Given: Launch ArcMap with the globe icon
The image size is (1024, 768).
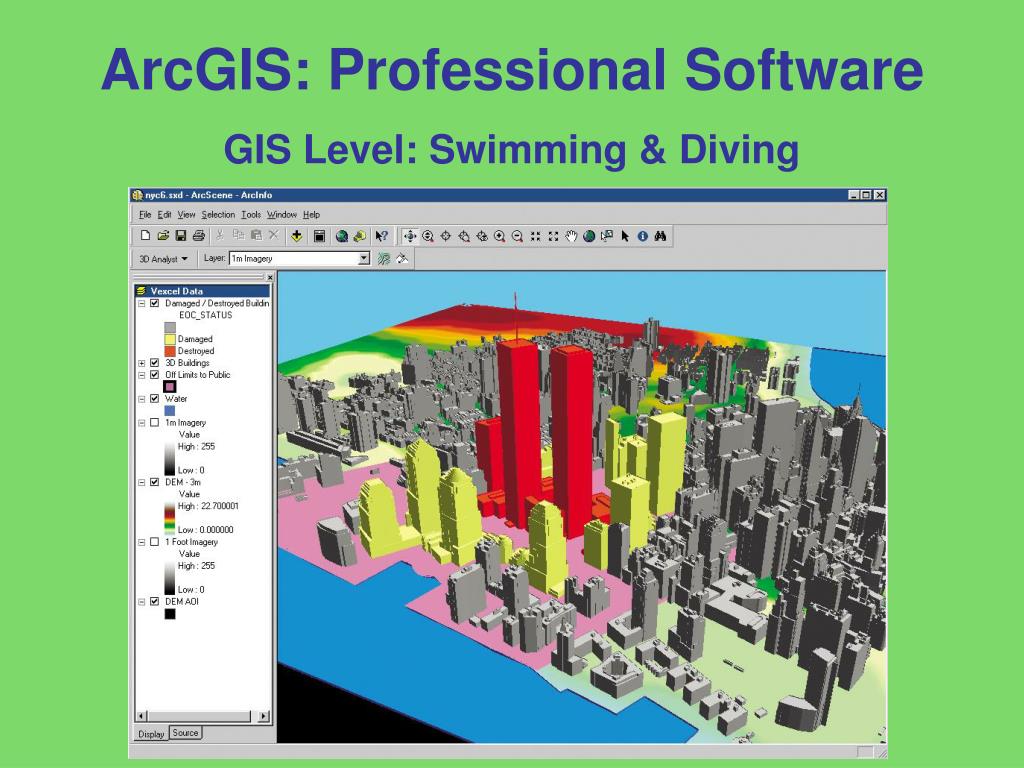Looking at the screenshot, I should [x=341, y=236].
